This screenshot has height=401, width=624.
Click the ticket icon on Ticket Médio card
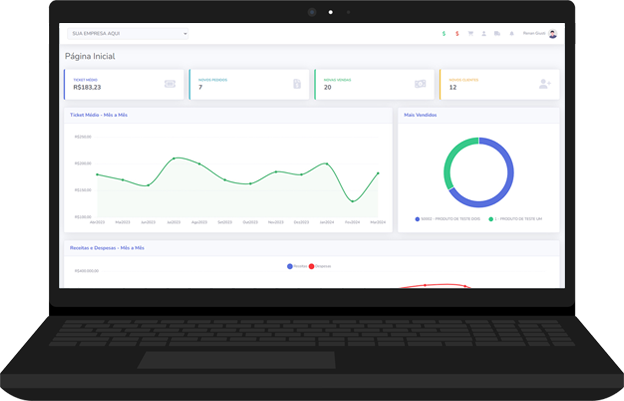[x=170, y=84]
